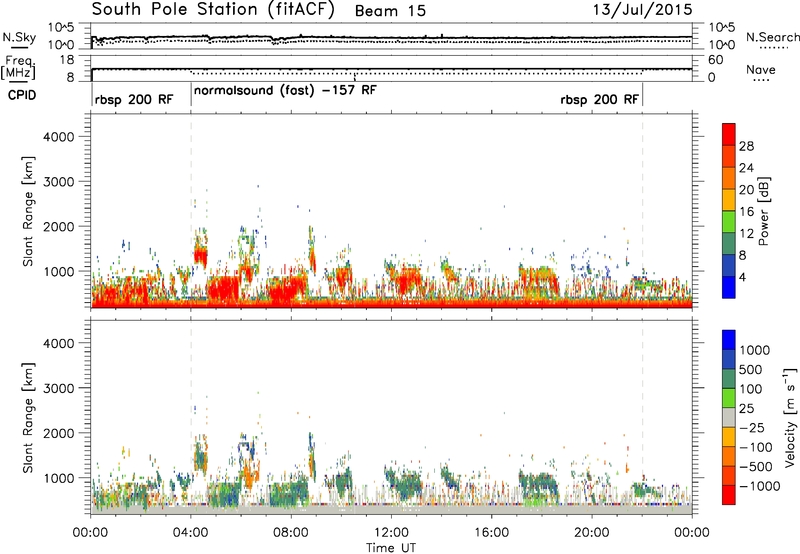800x554 pixels.
Task: Click the 'Power [dB]' colorbar title
Action: pos(763,211)
